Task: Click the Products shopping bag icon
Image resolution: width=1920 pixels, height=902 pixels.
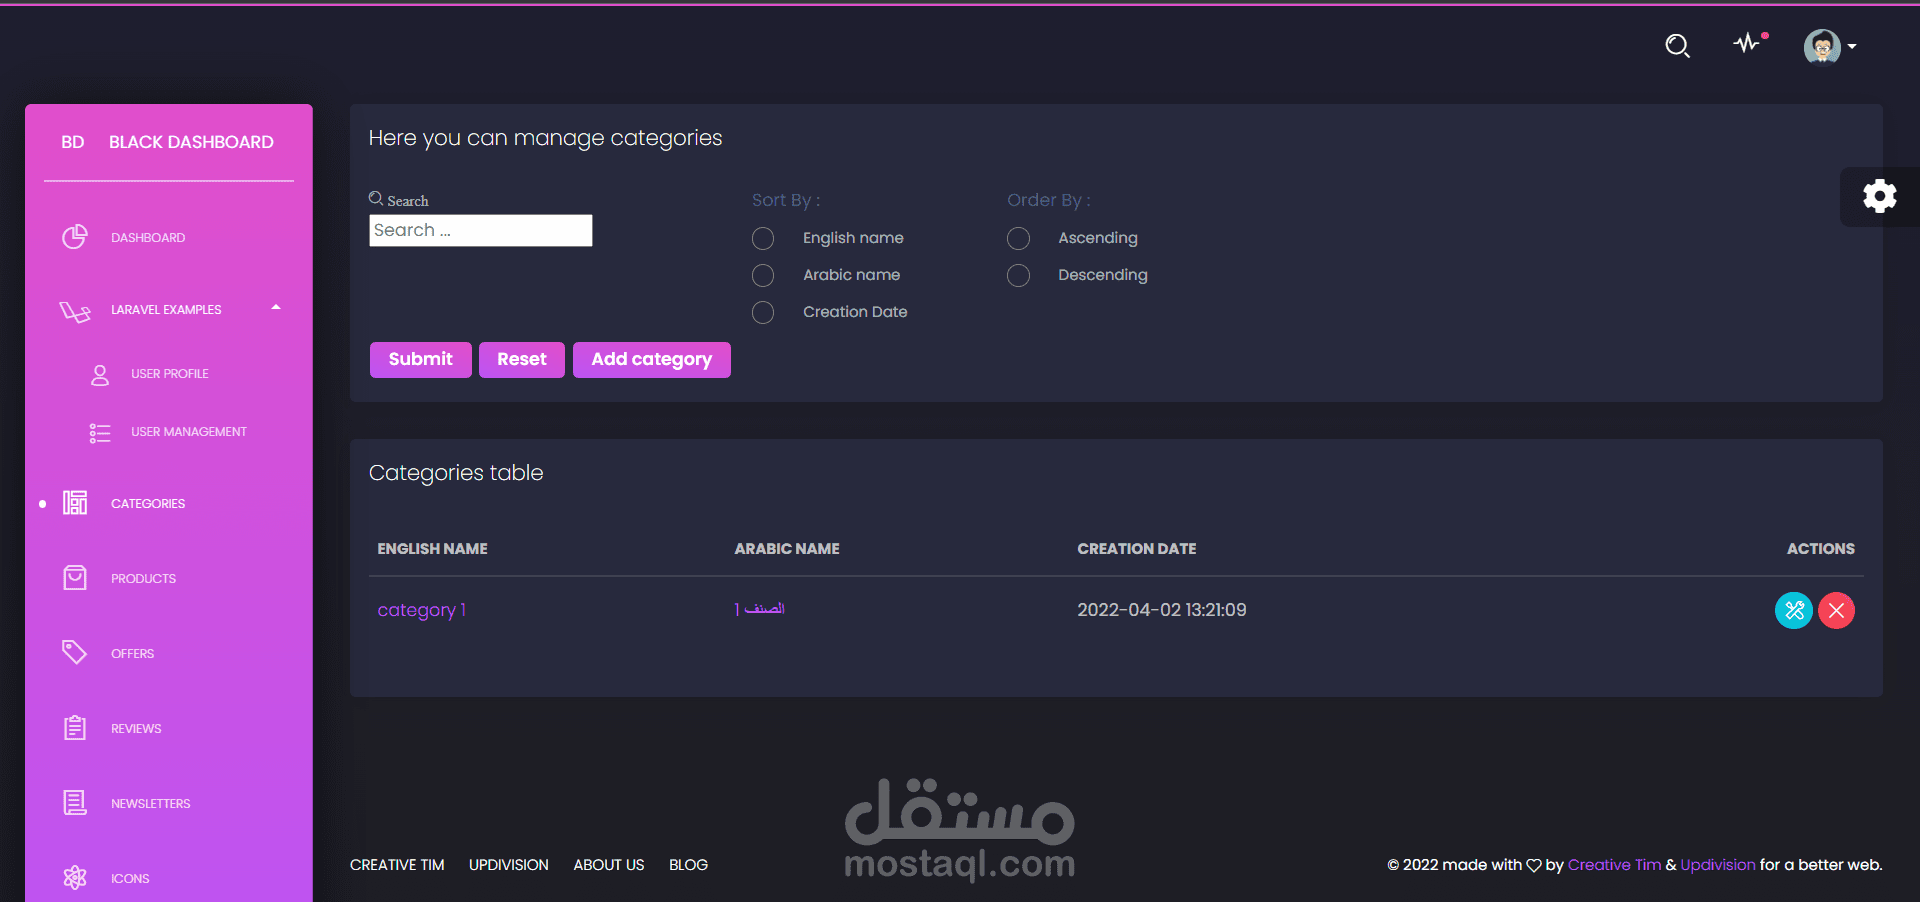Action: 75,578
